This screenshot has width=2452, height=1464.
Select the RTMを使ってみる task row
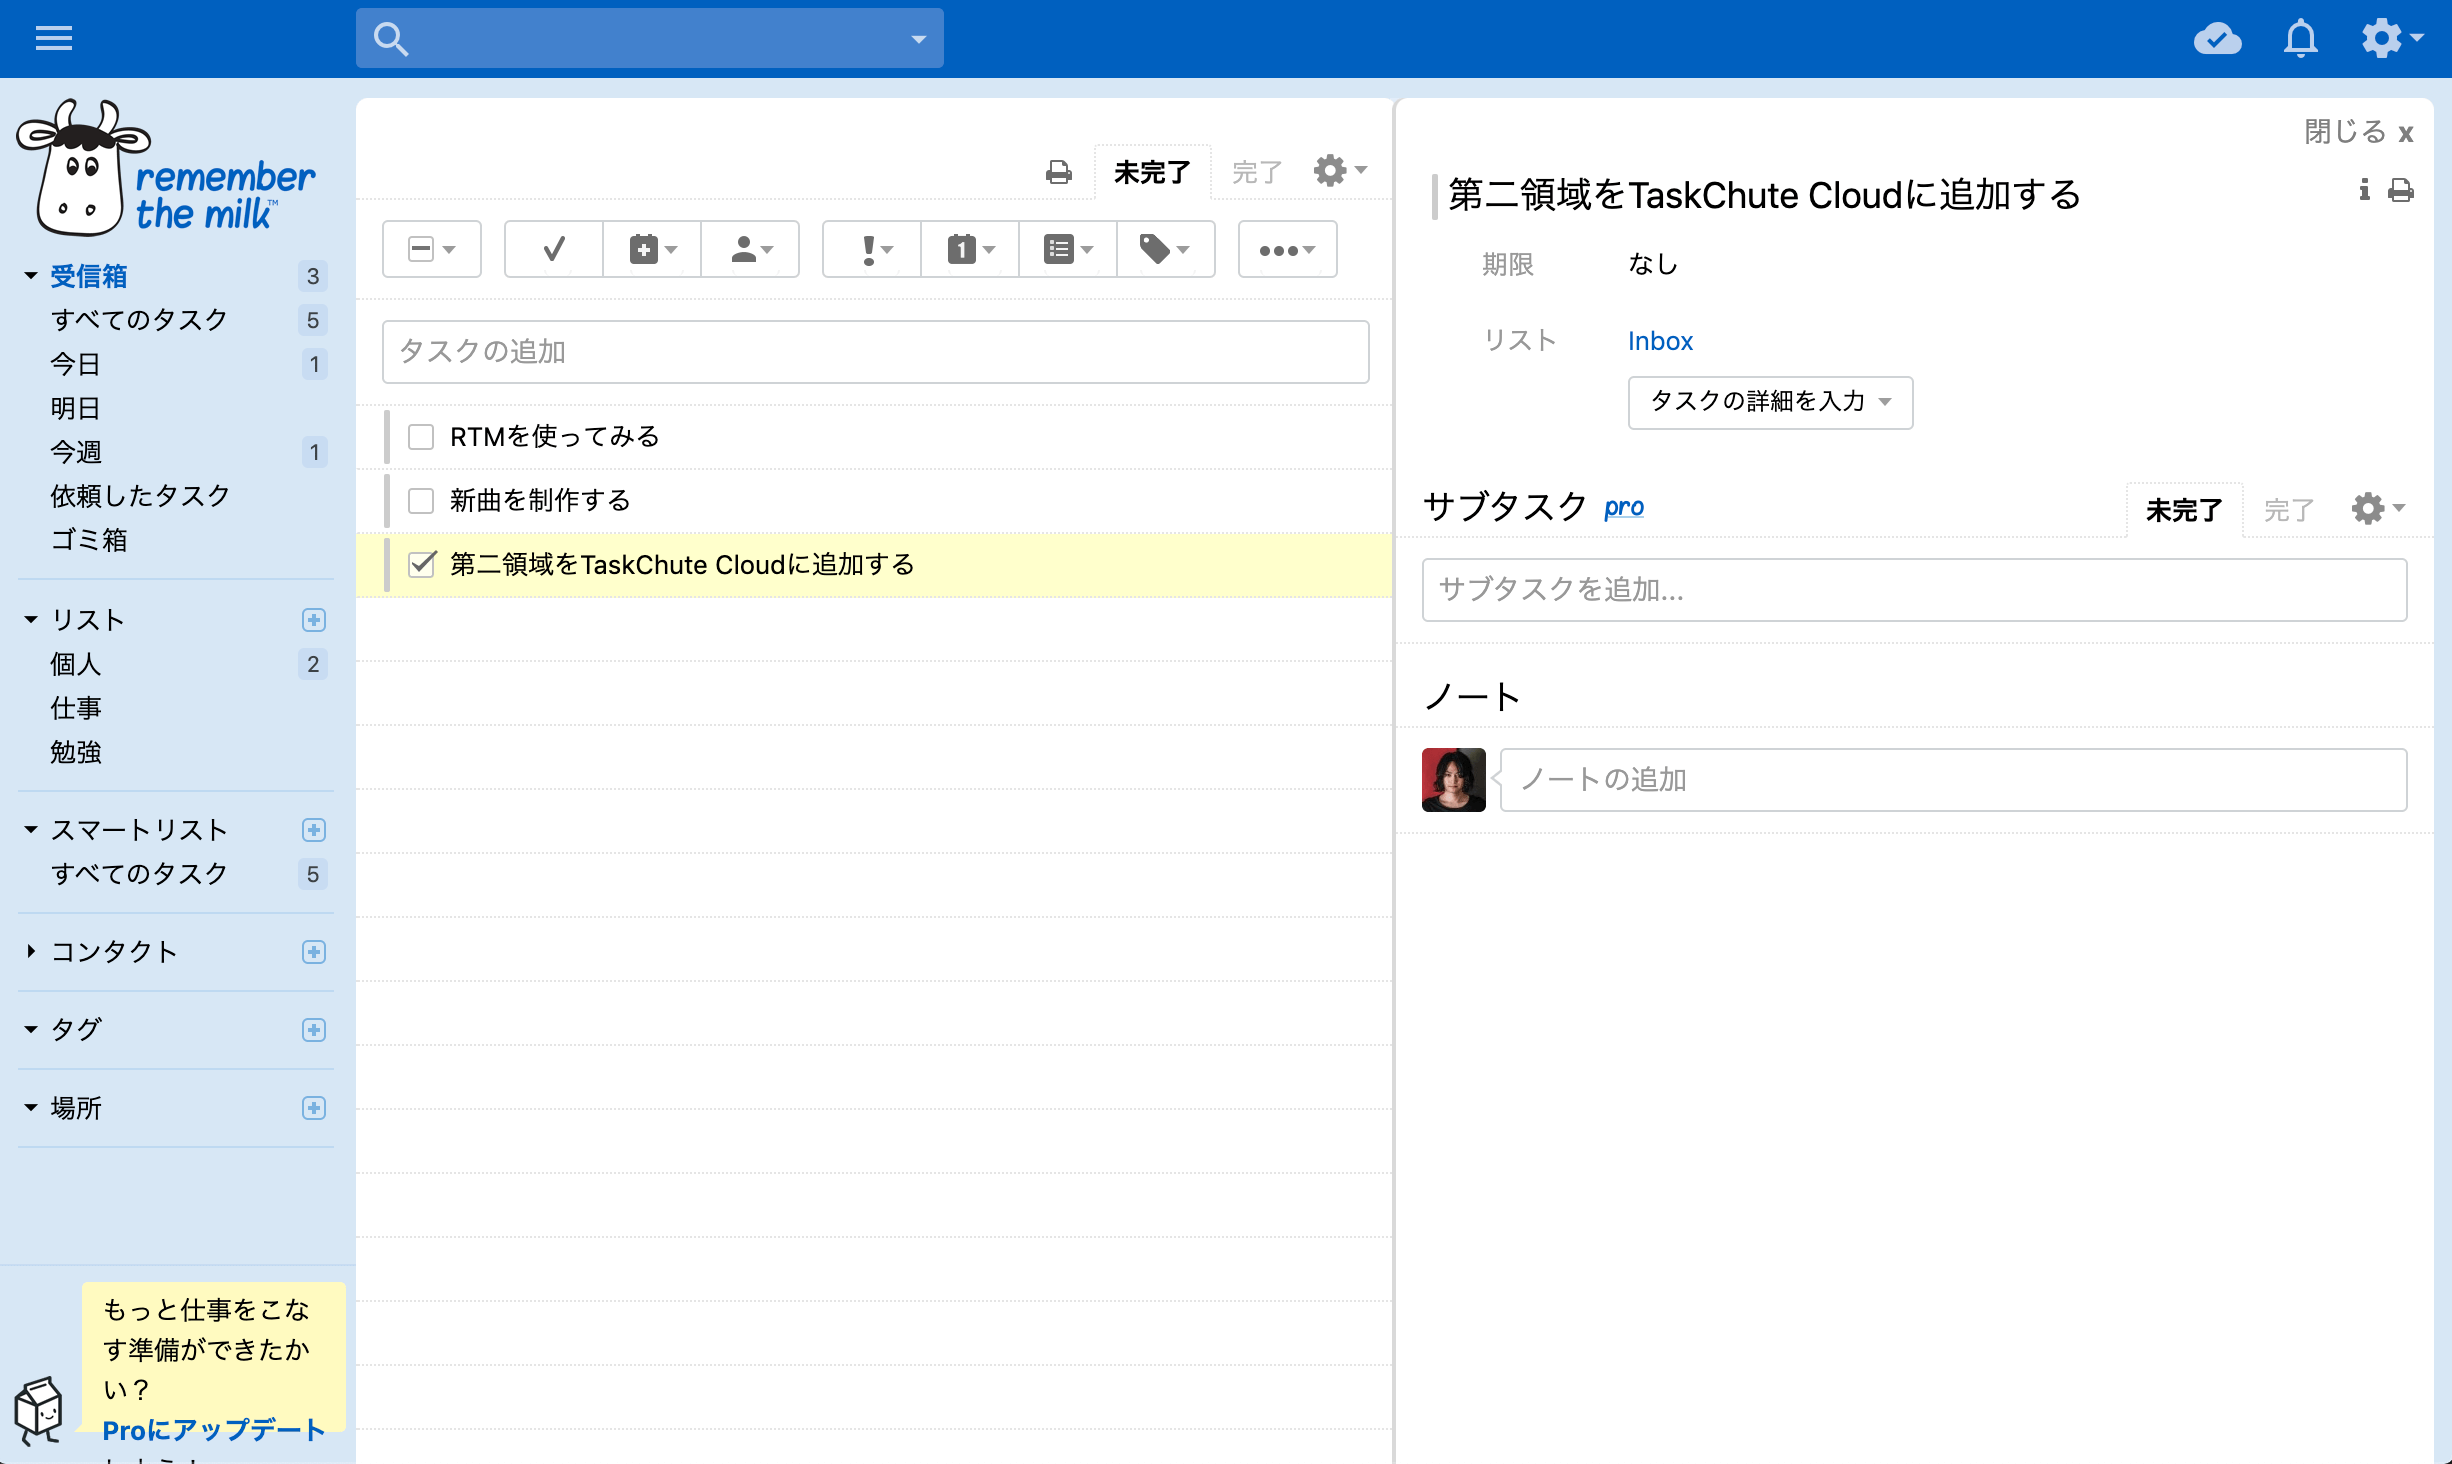tap(874, 437)
